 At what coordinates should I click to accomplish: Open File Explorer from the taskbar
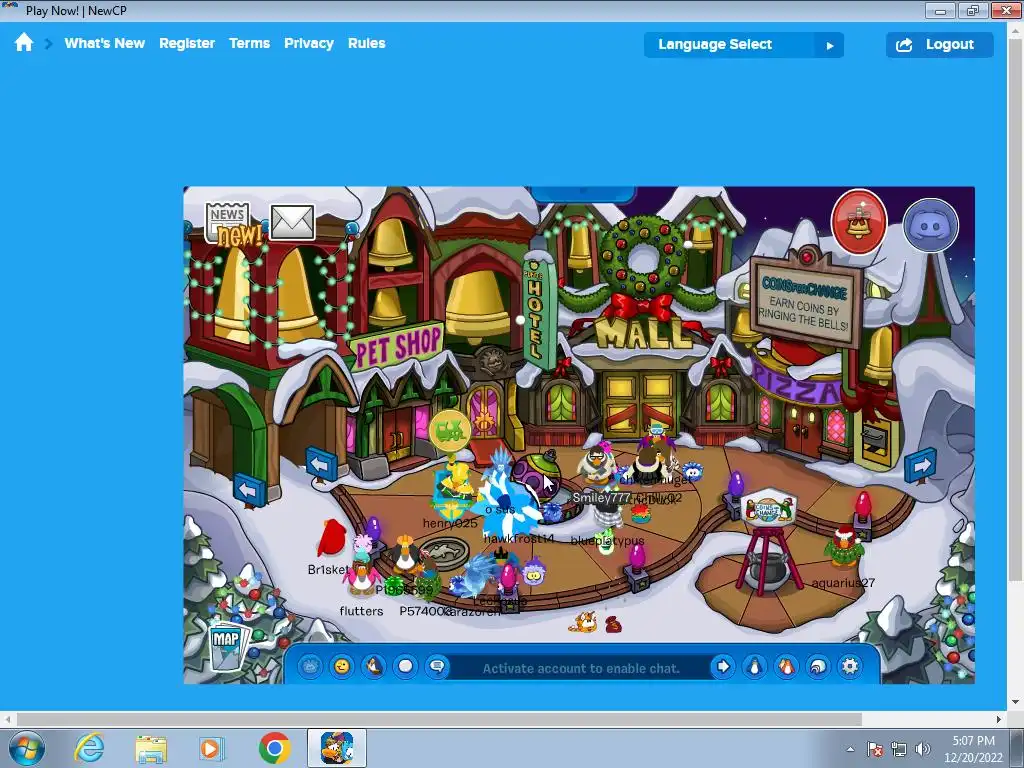pos(151,748)
